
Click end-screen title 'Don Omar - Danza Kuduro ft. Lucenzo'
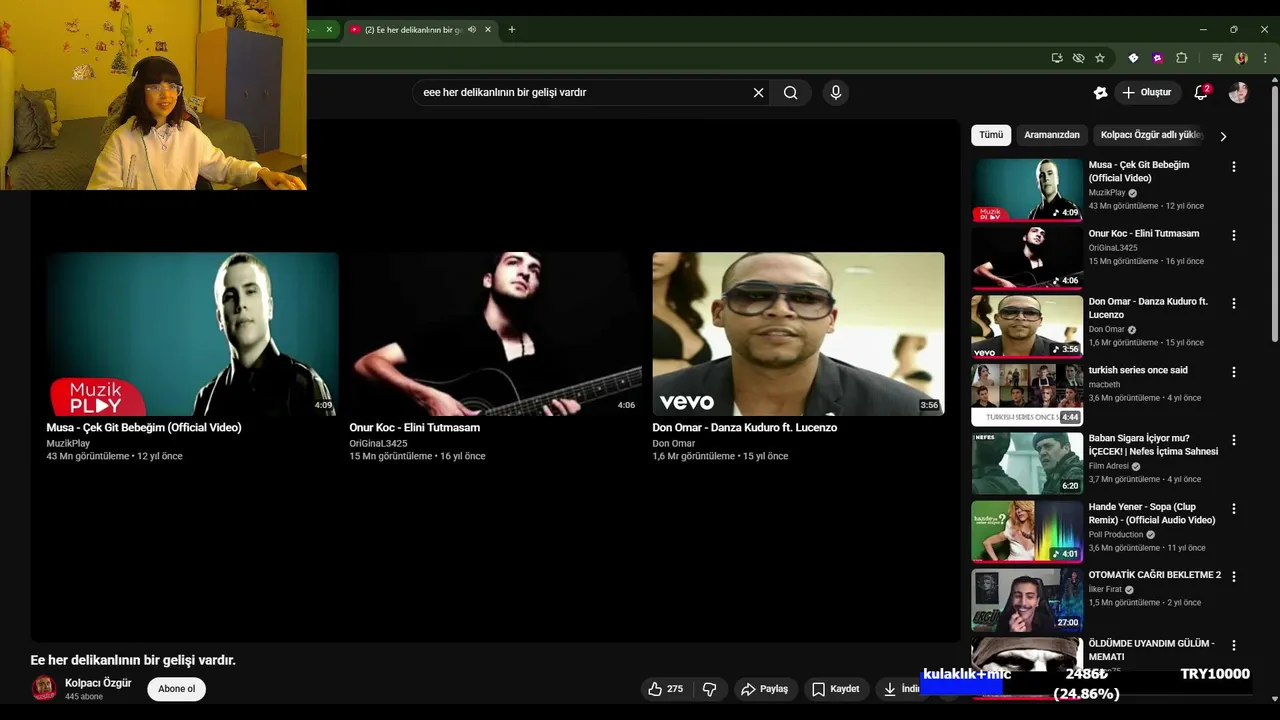(x=744, y=428)
